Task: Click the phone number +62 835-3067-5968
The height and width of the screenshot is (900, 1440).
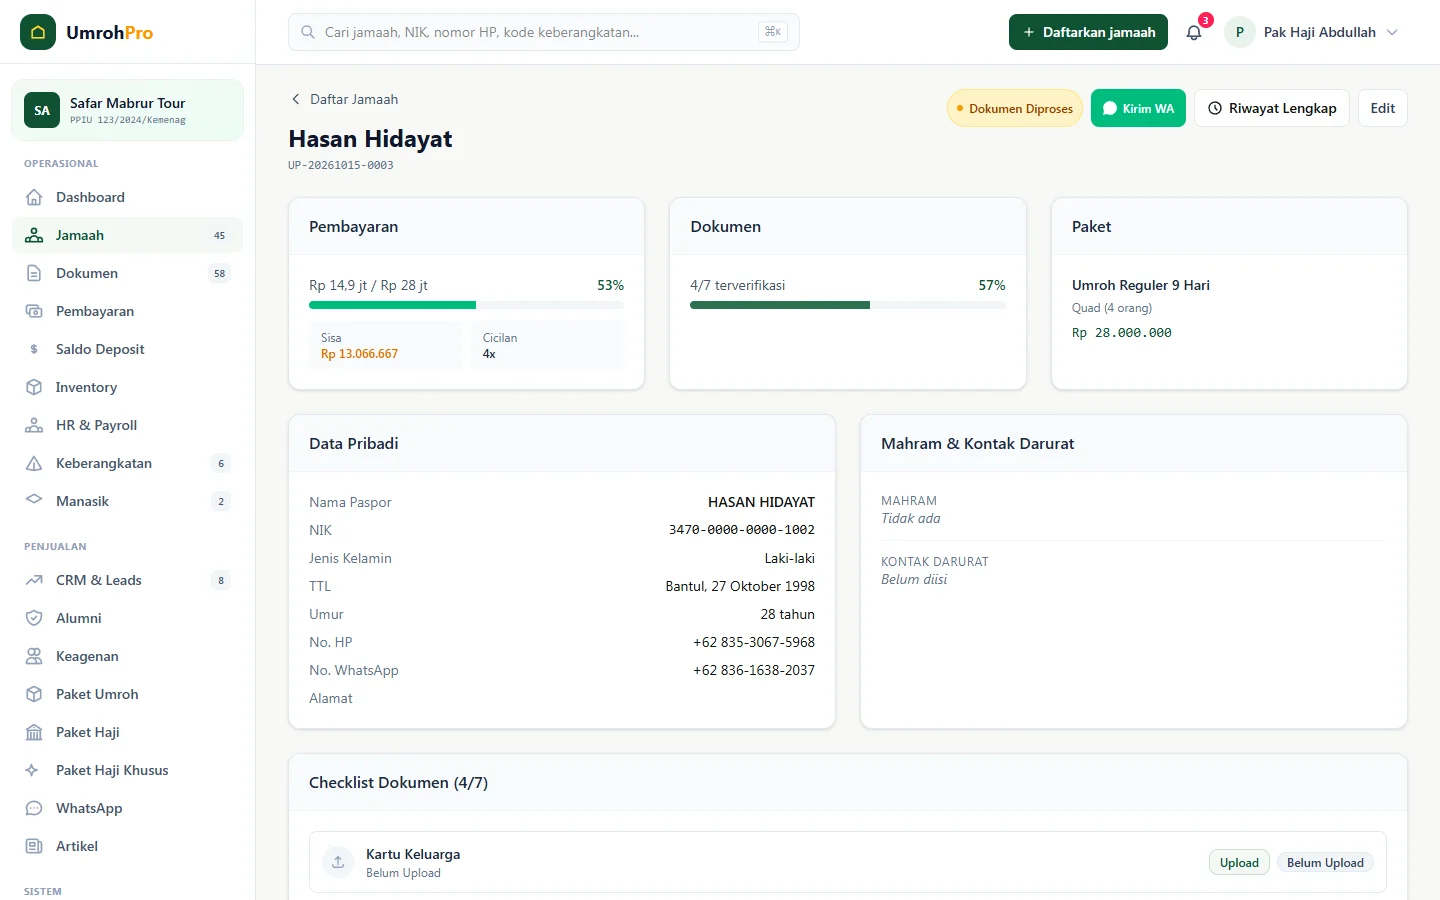Action: (x=754, y=642)
